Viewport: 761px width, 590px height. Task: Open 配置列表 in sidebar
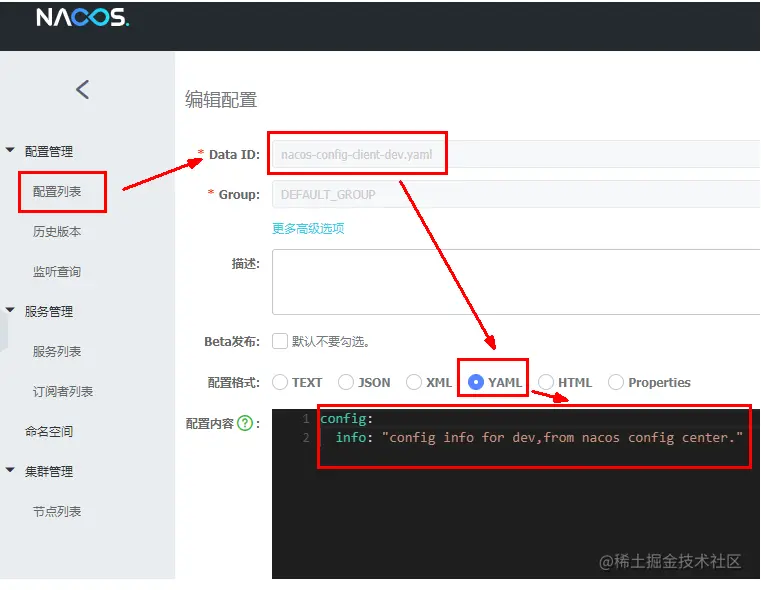(x=57, y=191)
